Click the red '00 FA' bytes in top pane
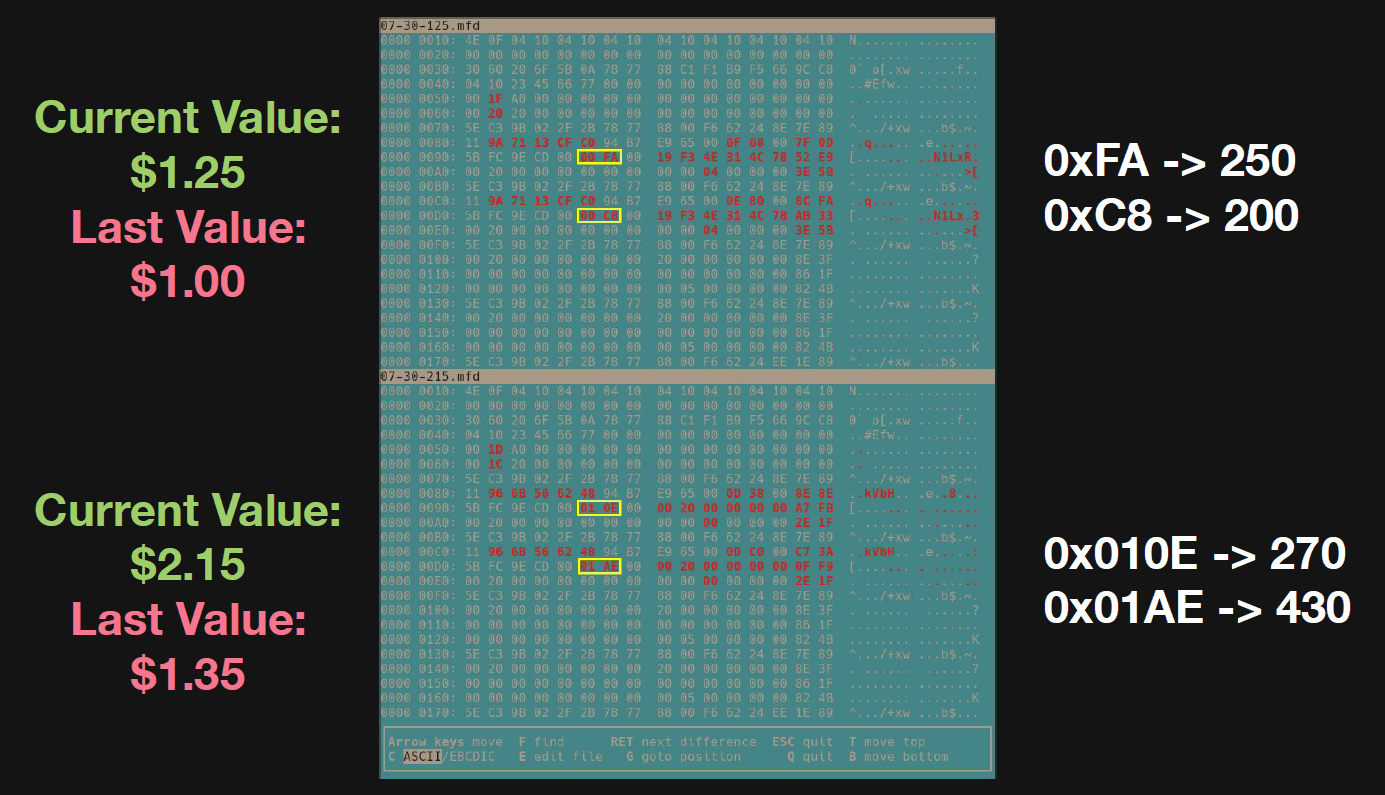1385x795 pixels. [600, 157]
